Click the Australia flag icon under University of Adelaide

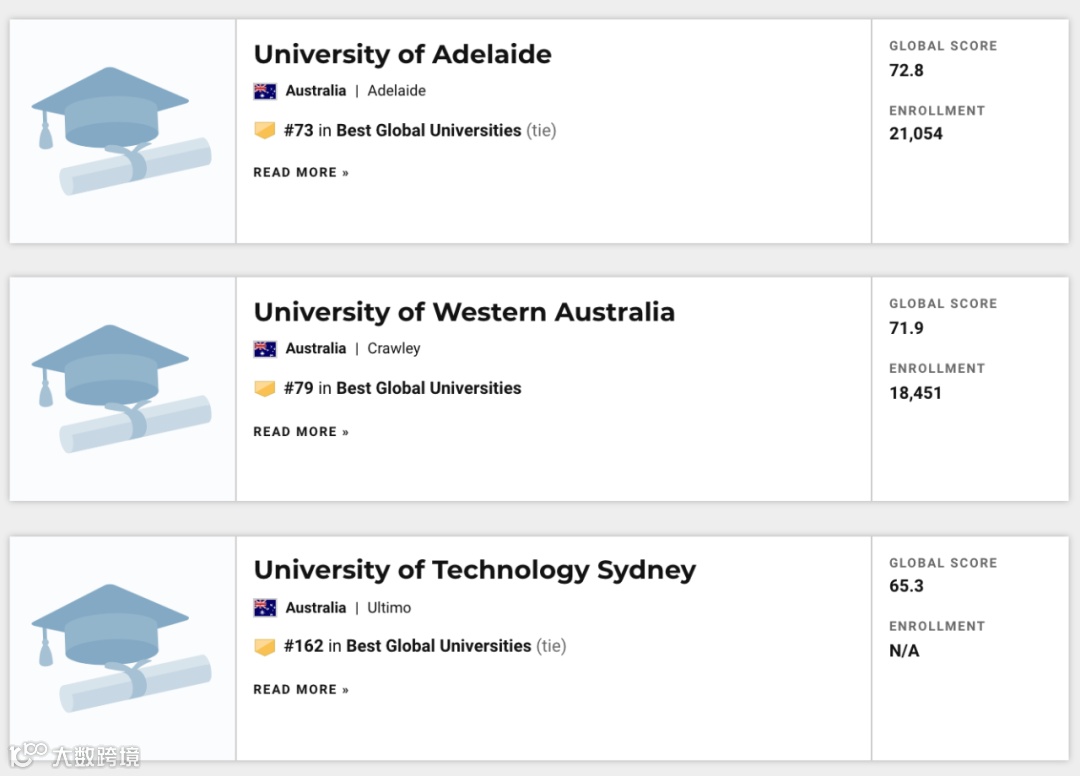click(x=265, y=91)
